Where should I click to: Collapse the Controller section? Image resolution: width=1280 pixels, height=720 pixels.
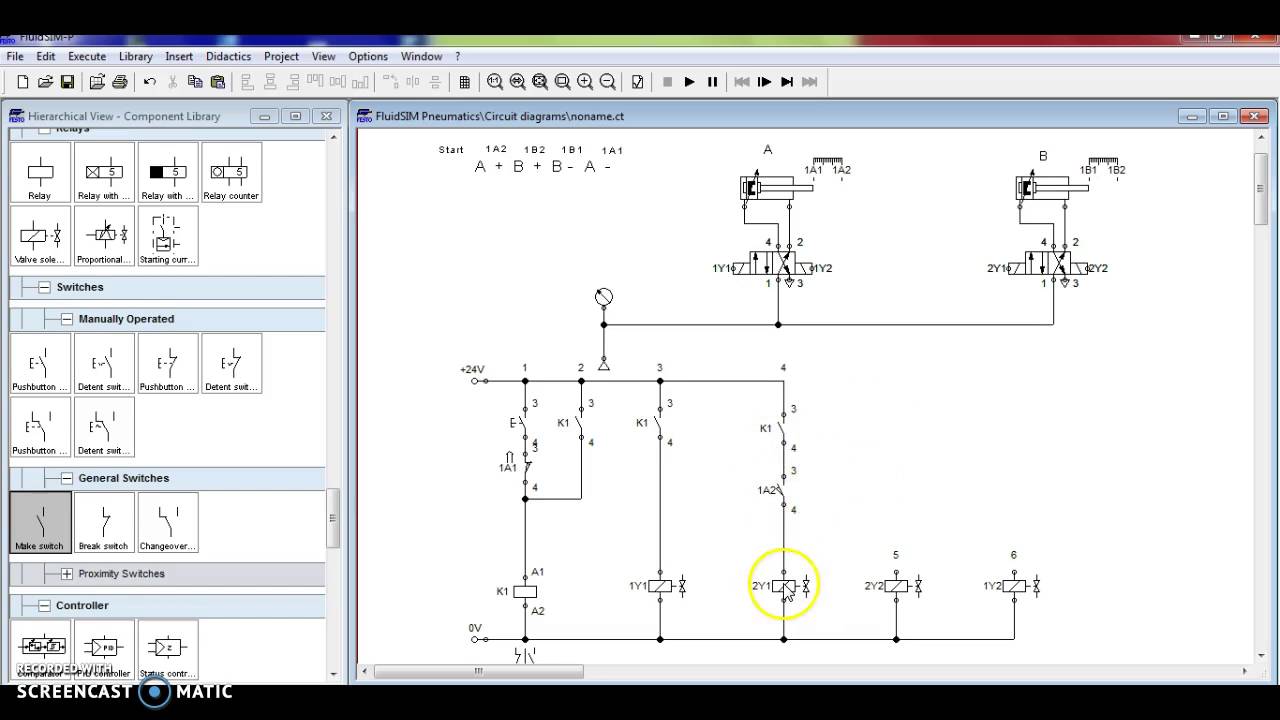(44, 606)
